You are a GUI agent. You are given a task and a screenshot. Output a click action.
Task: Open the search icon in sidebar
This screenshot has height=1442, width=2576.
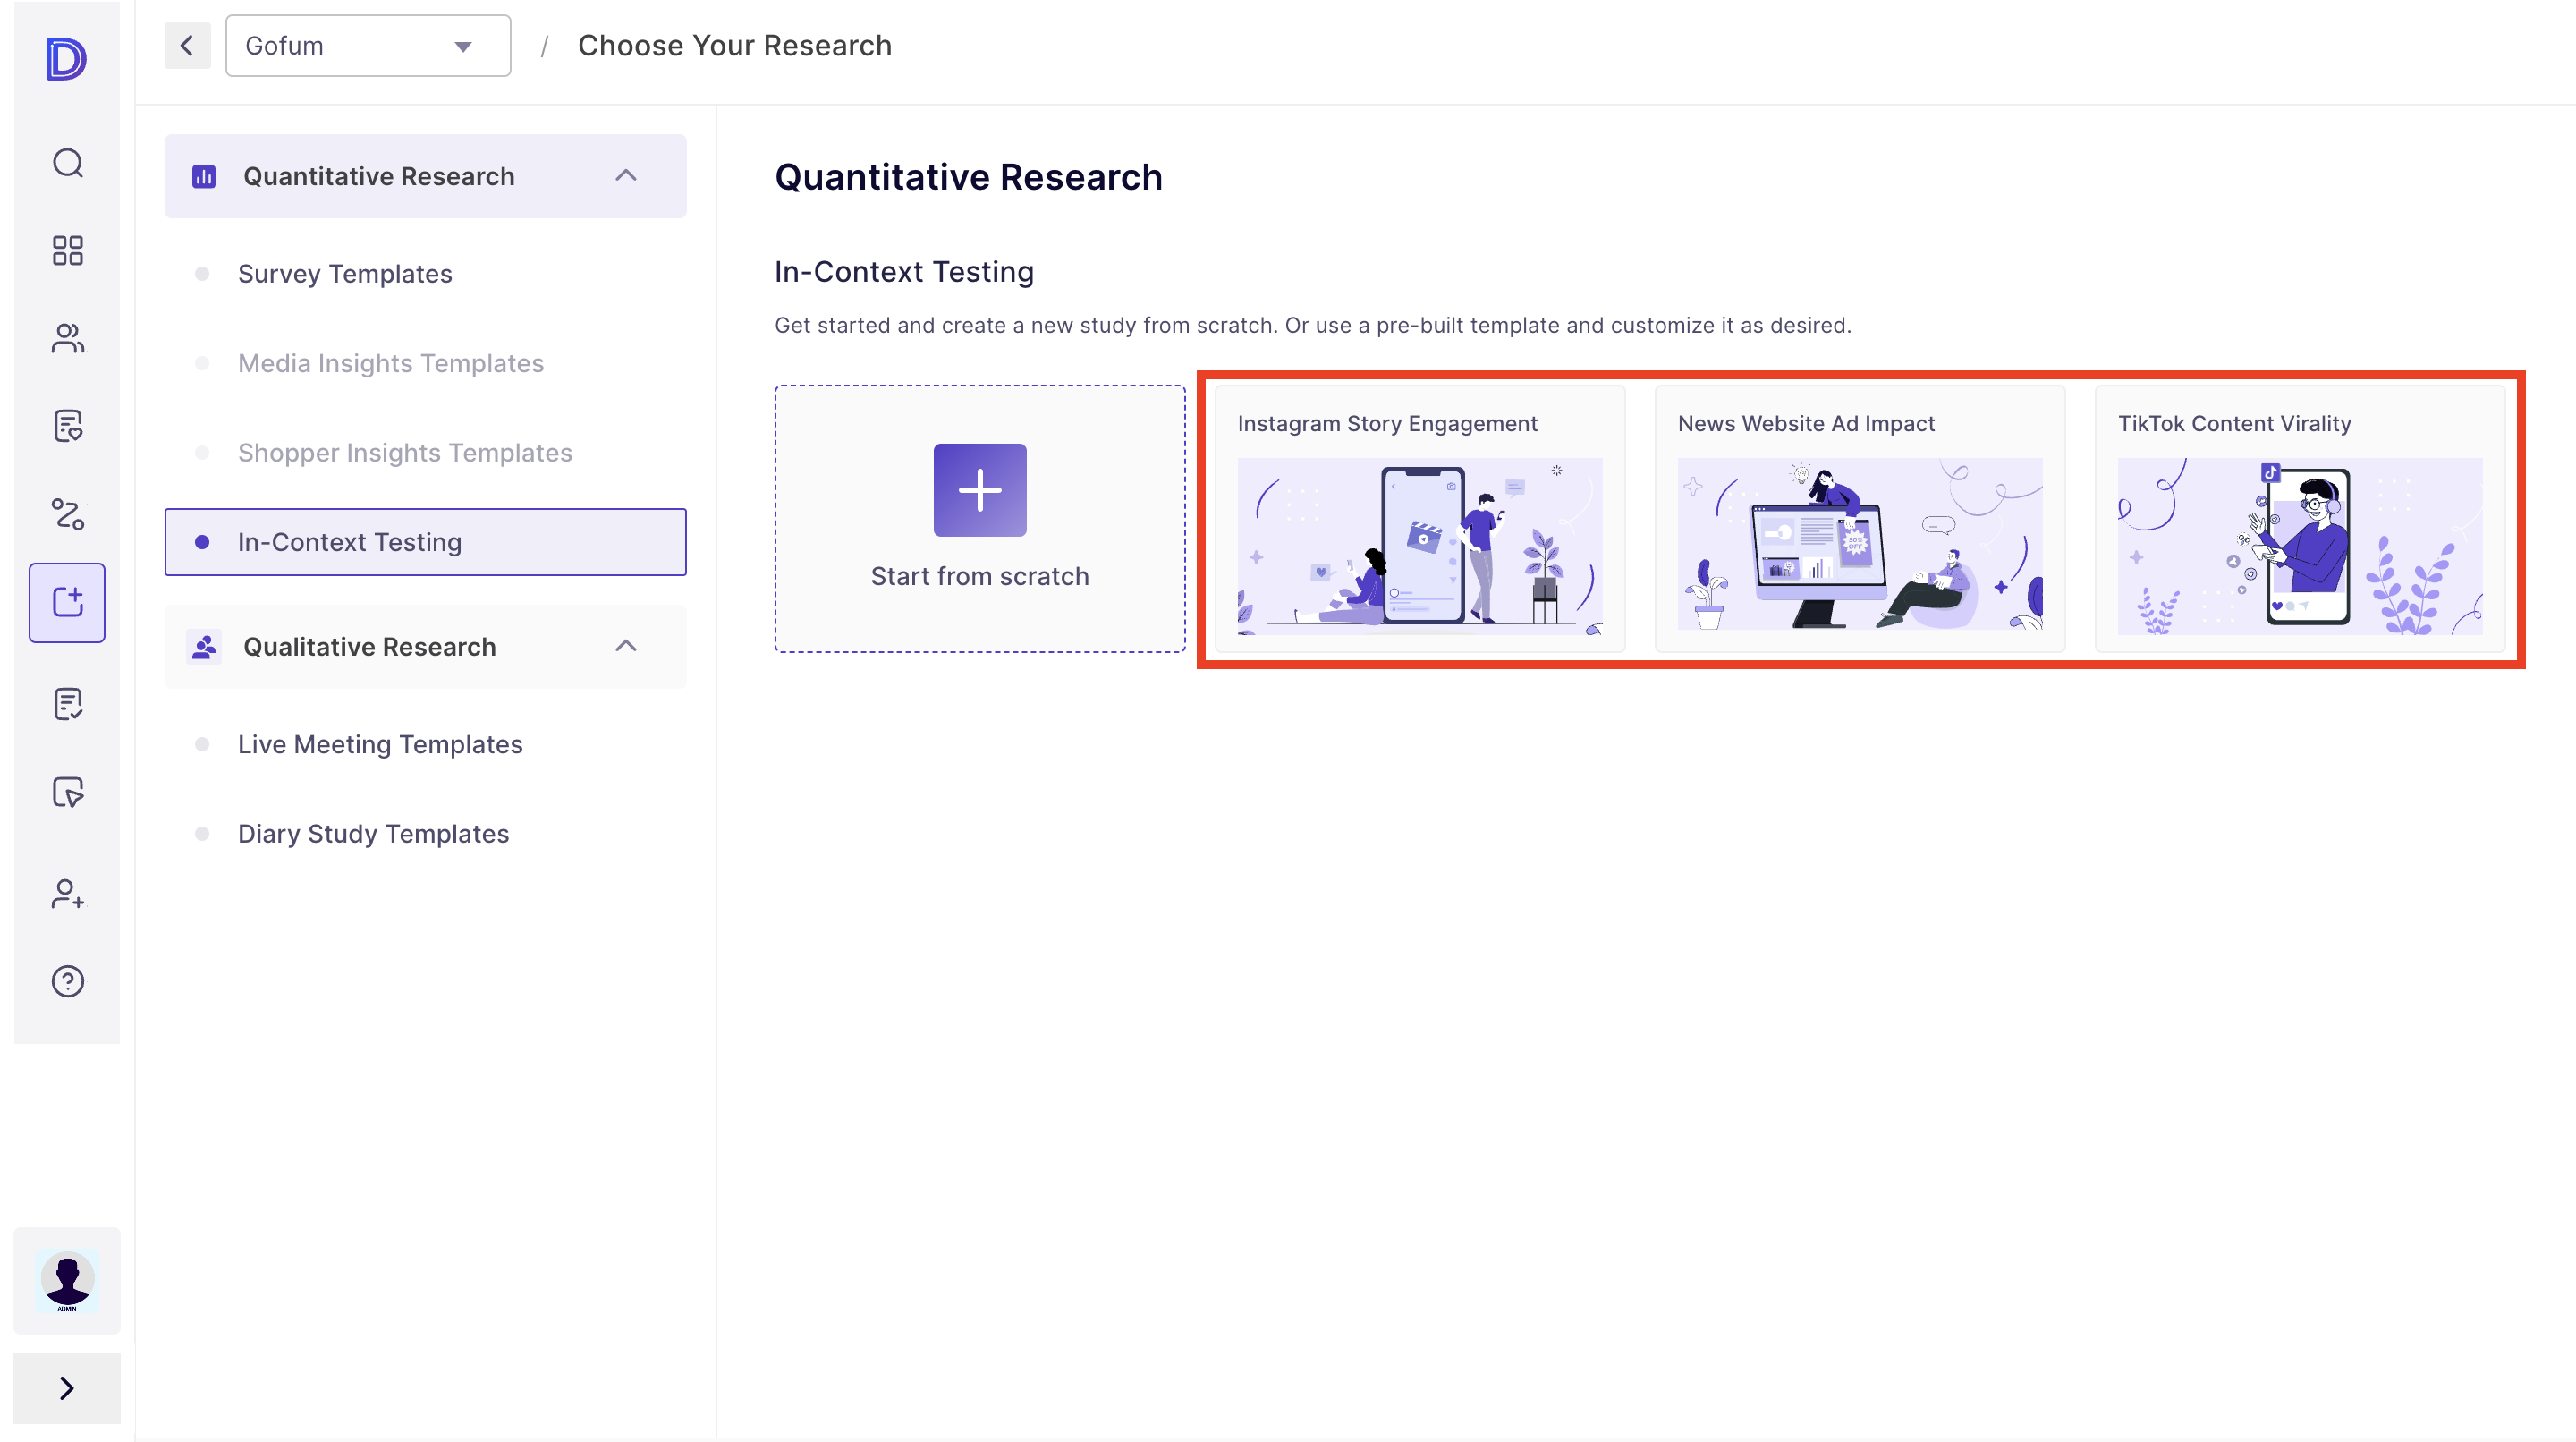pos(67,162)
